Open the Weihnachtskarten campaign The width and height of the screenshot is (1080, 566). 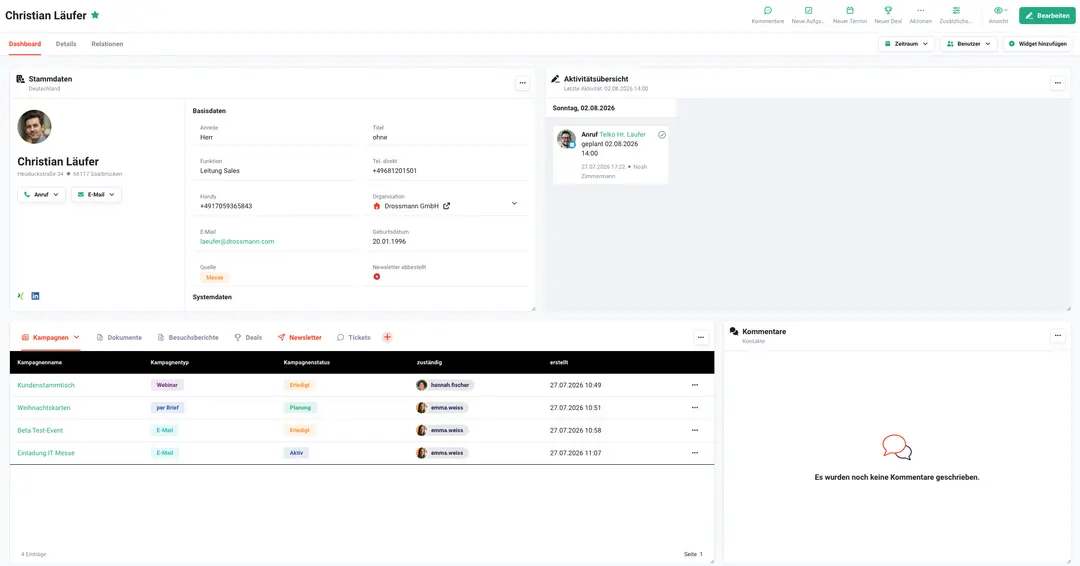point(44,408)
